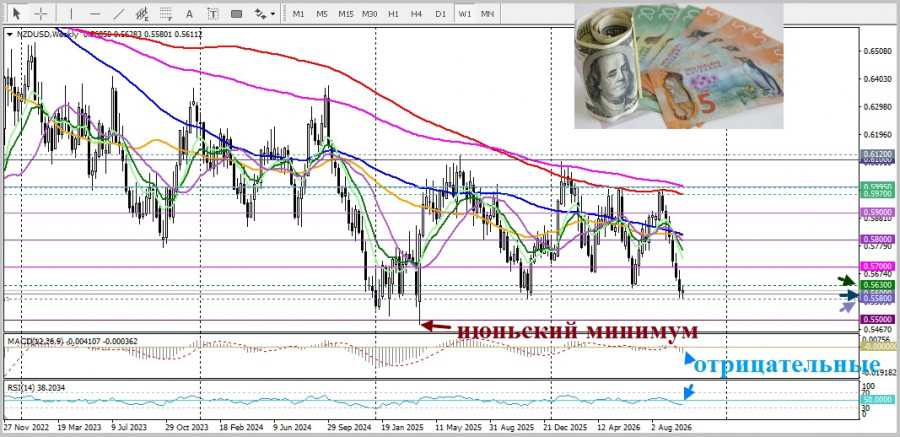The height and width of the screenshot is (437, 900).
Task: Click the 0.55000 purple level label
Action: (x=878, y=319)
